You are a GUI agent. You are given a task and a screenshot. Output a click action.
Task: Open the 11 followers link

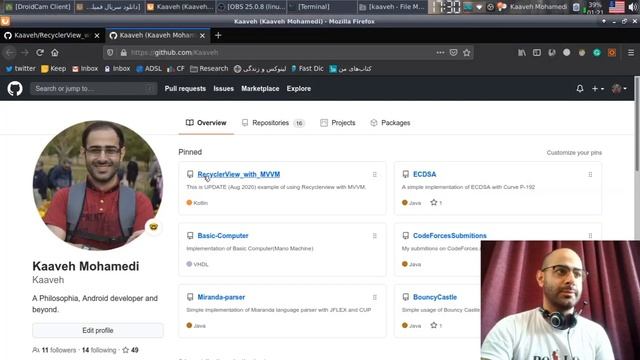[x=54, y=350]
